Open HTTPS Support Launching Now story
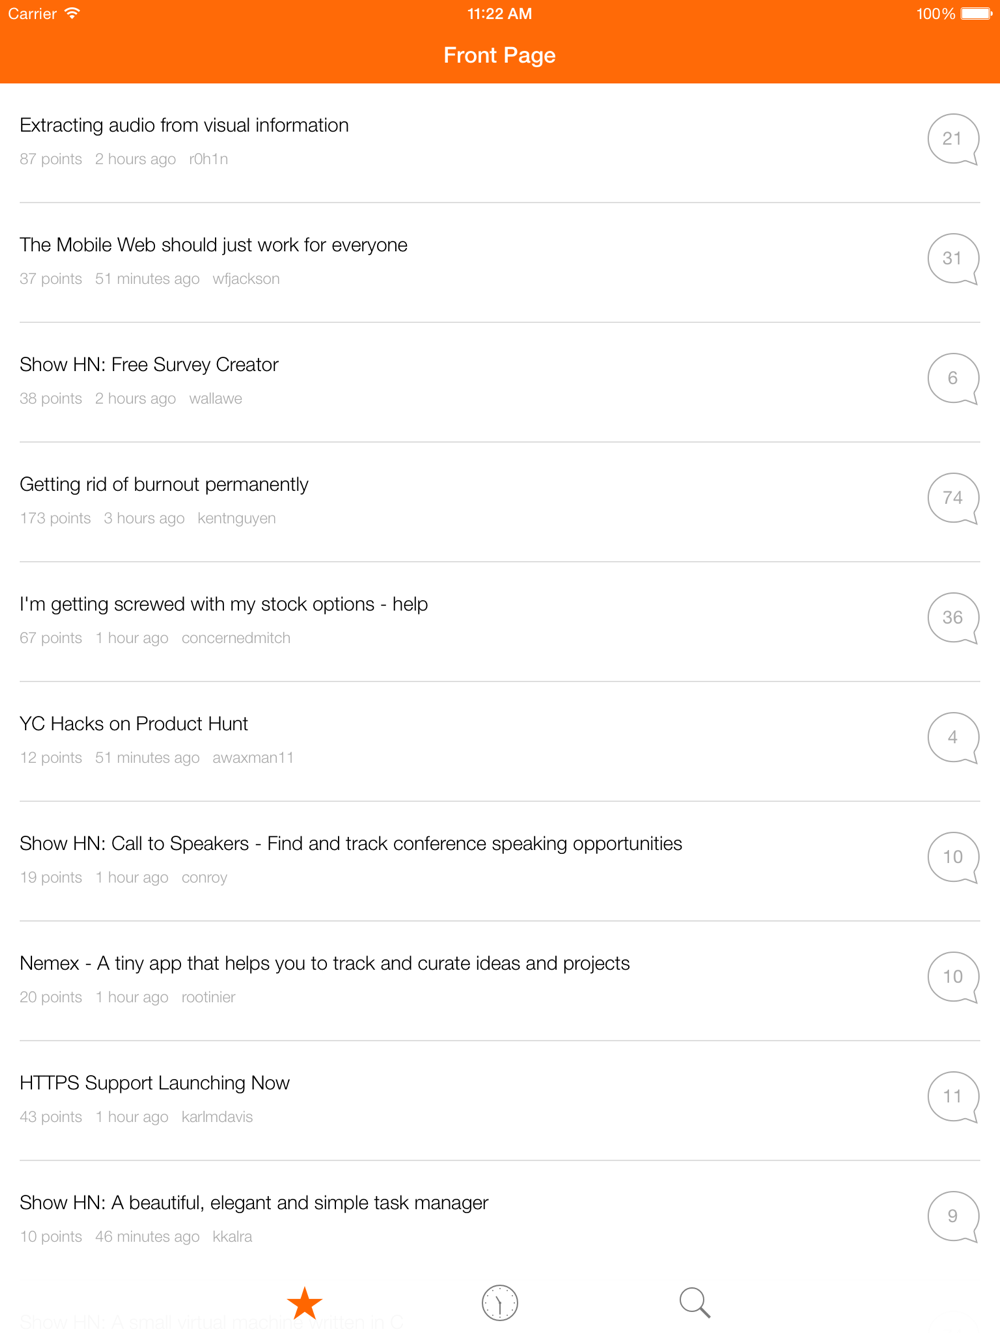The width and height of the screenshot is (1000, 1333). point(155,1083)
